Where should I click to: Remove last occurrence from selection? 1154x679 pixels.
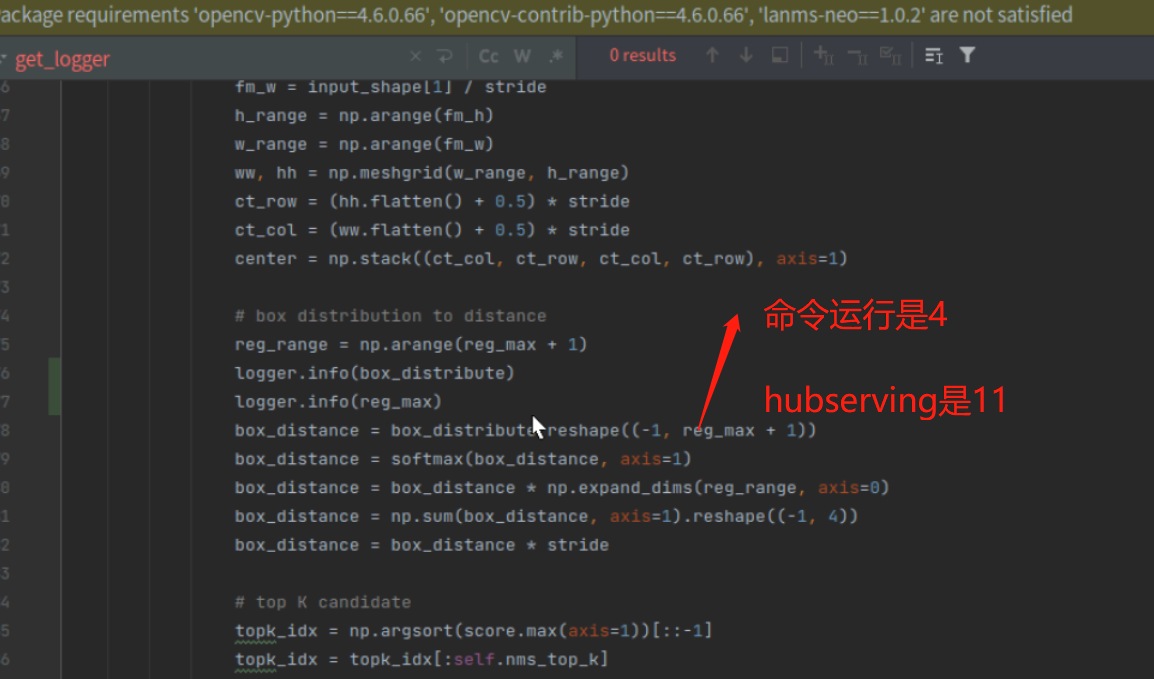(x=857, y=55)
